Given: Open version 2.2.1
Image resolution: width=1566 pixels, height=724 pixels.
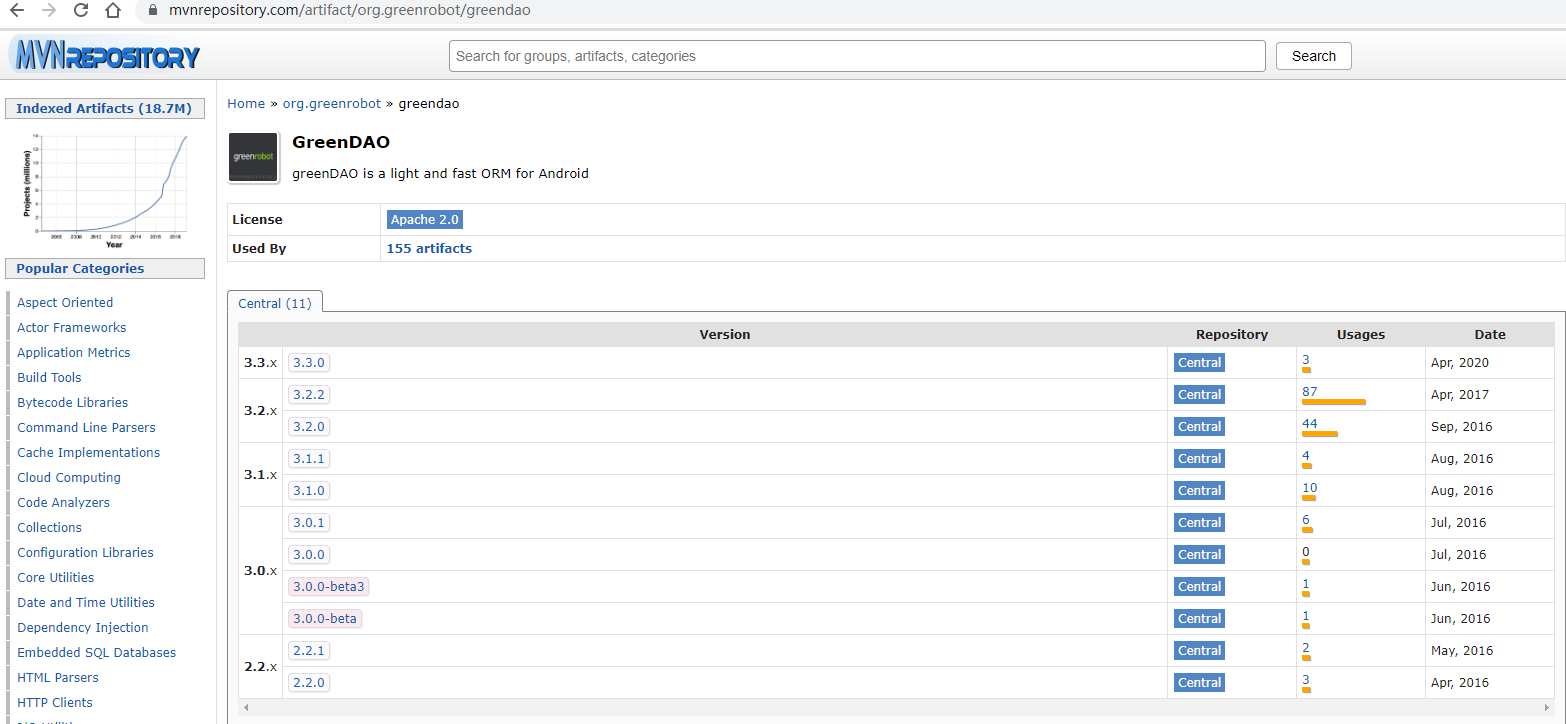Looking at the screenshot, I should pos(309,650).
